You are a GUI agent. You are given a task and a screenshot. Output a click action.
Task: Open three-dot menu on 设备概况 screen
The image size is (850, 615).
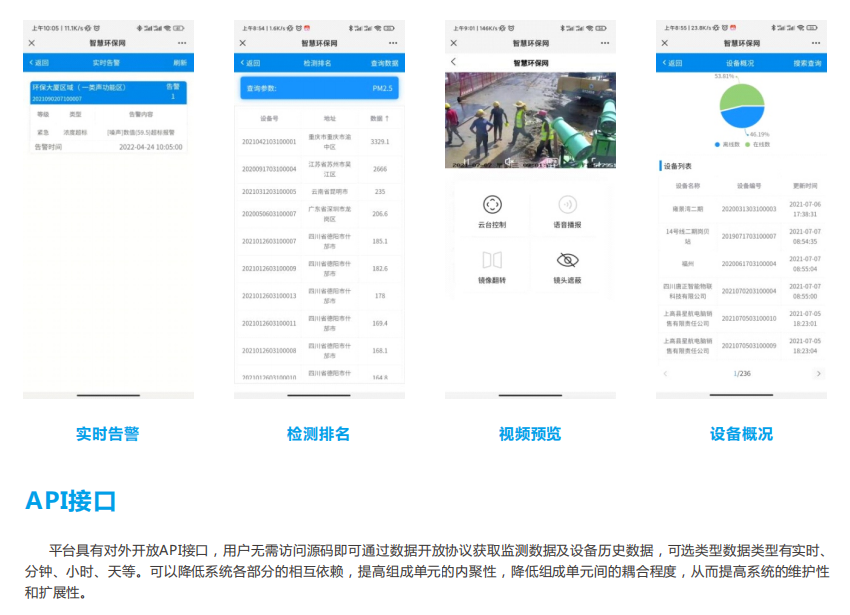pos(815,43)
